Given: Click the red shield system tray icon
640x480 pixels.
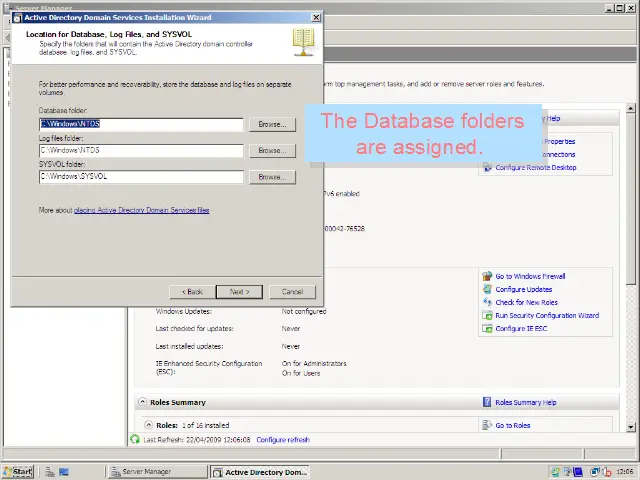Looking at the screenshot, I should (607, 472).
